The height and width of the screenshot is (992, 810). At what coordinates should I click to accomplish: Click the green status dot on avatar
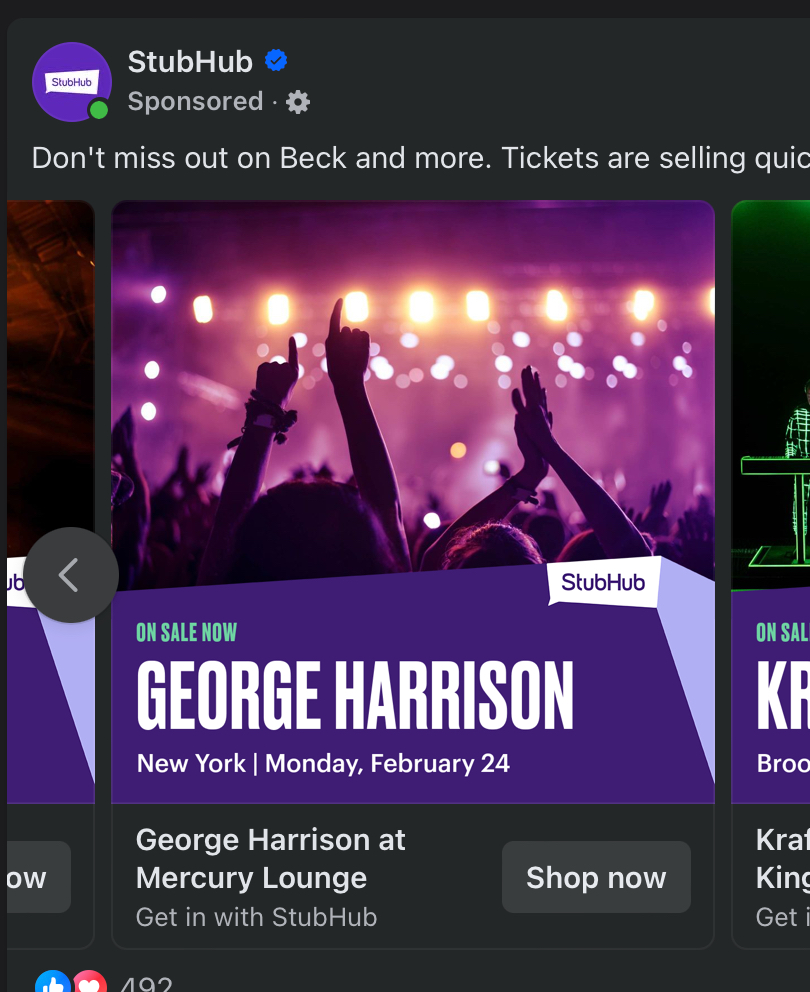[98, 110]
